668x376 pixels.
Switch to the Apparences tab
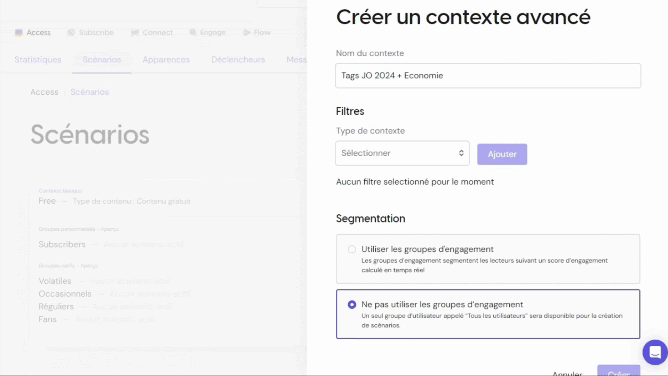pos(166,60)
